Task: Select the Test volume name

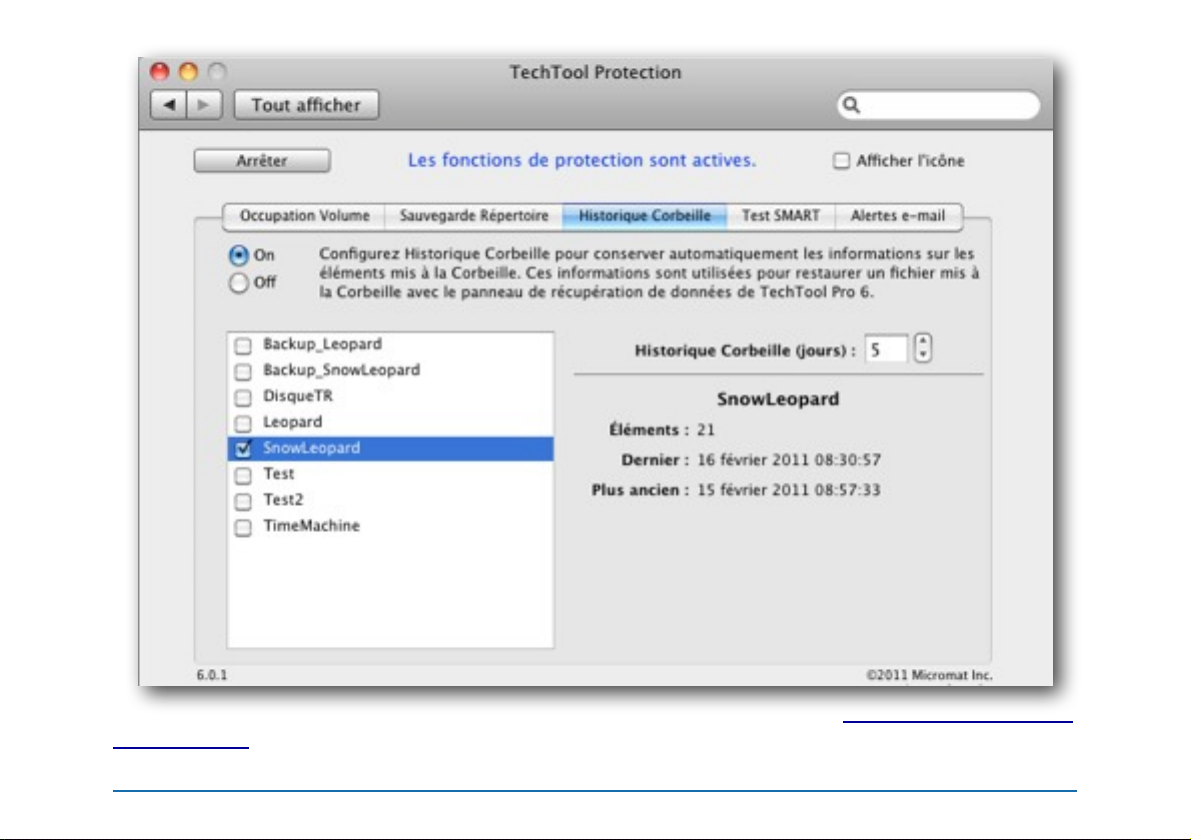Action: click(x=279, y=474)
